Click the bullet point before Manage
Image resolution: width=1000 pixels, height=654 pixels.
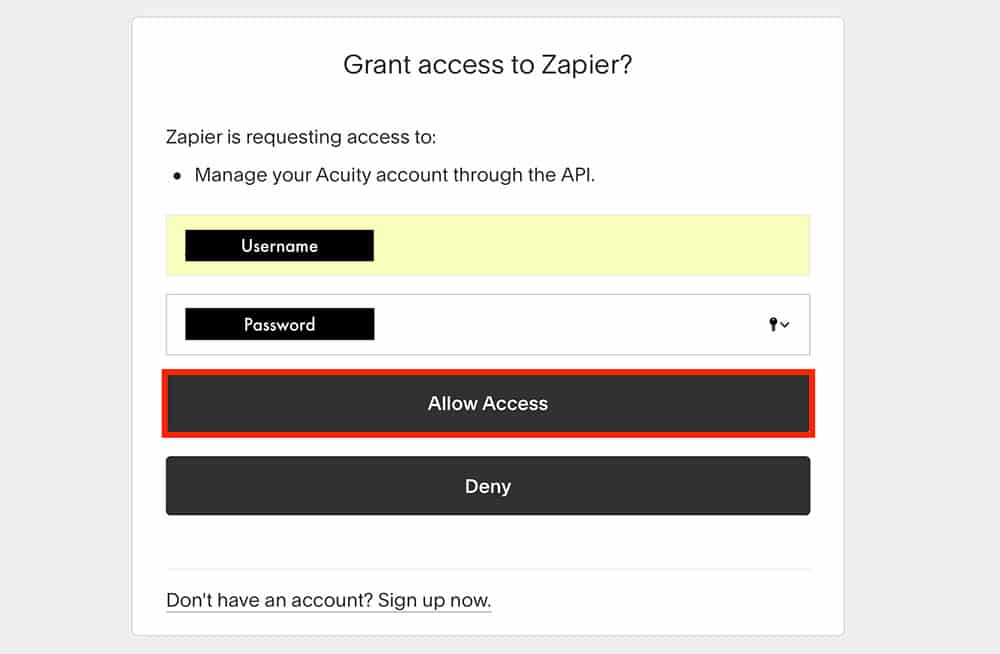(x=177, y=176)
